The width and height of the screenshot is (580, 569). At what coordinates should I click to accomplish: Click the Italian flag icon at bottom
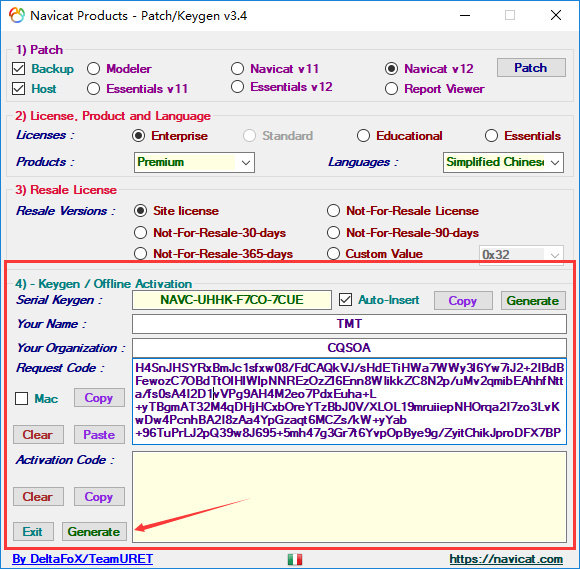(x=295, y=559)
